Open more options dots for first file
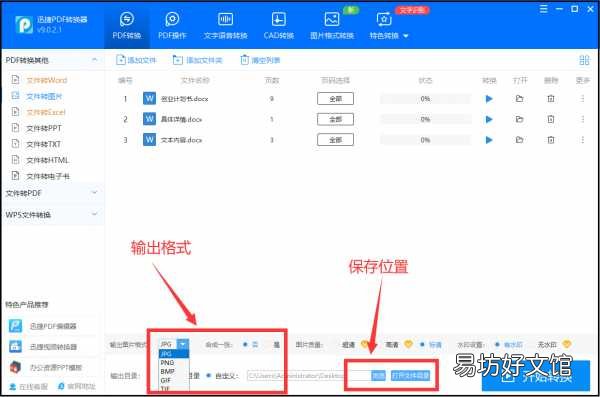600x397 pixels. click(x=582, y=99)
